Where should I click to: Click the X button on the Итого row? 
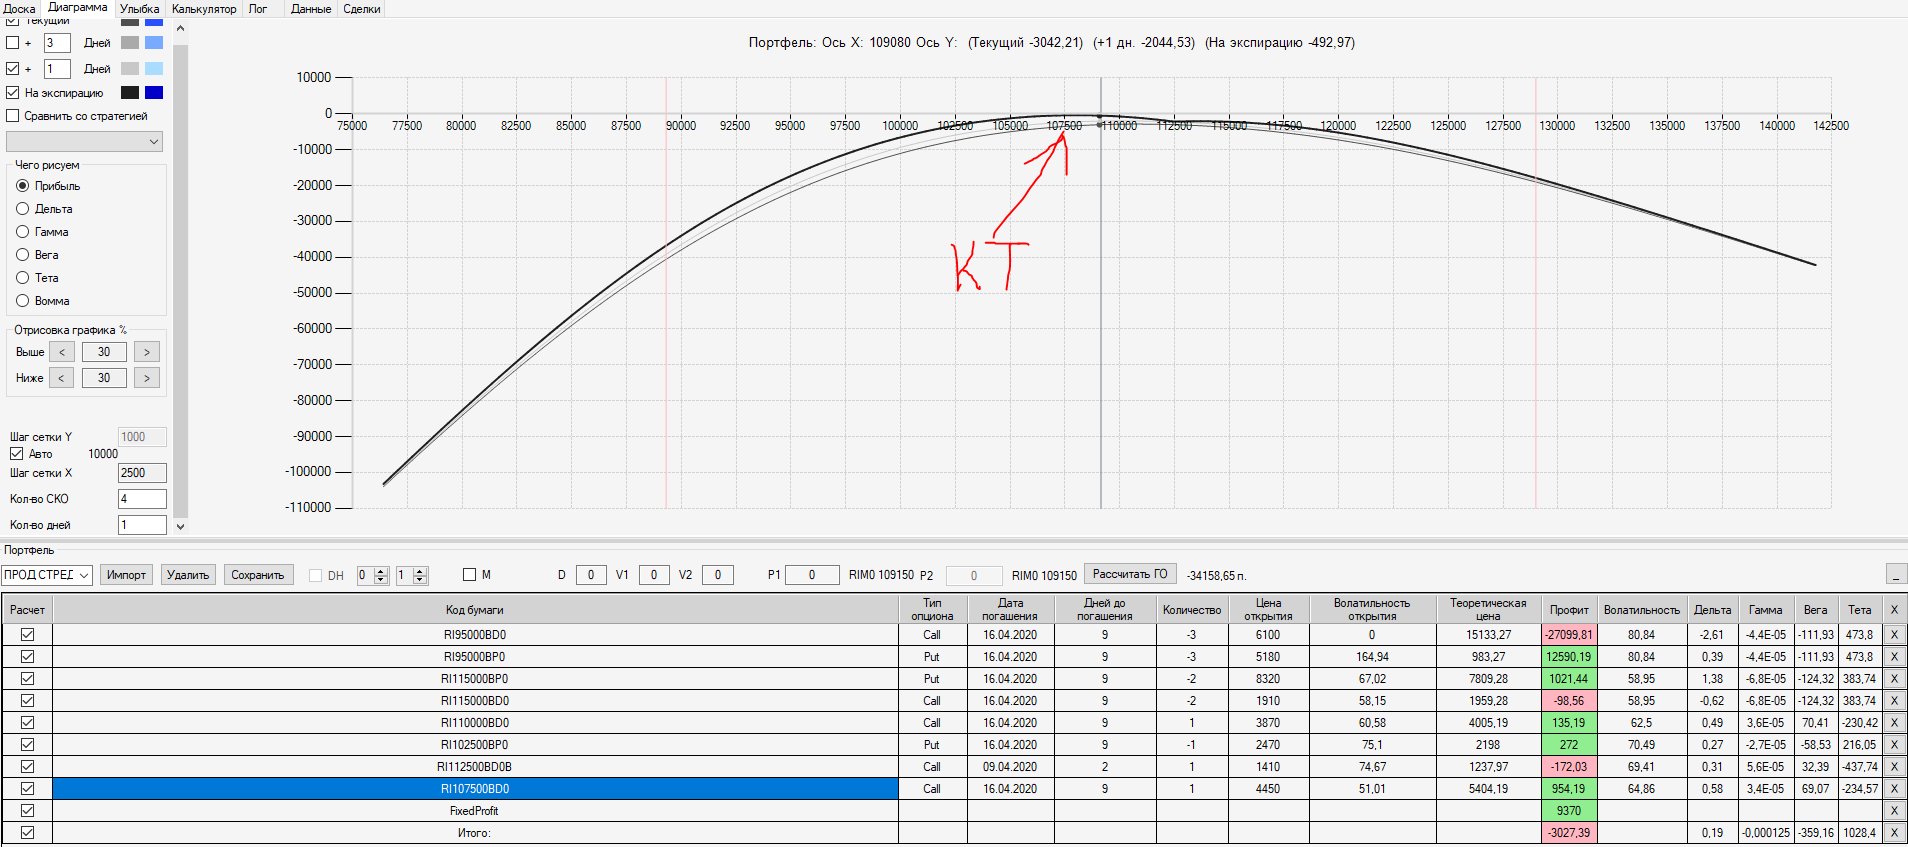[1894, 833]
